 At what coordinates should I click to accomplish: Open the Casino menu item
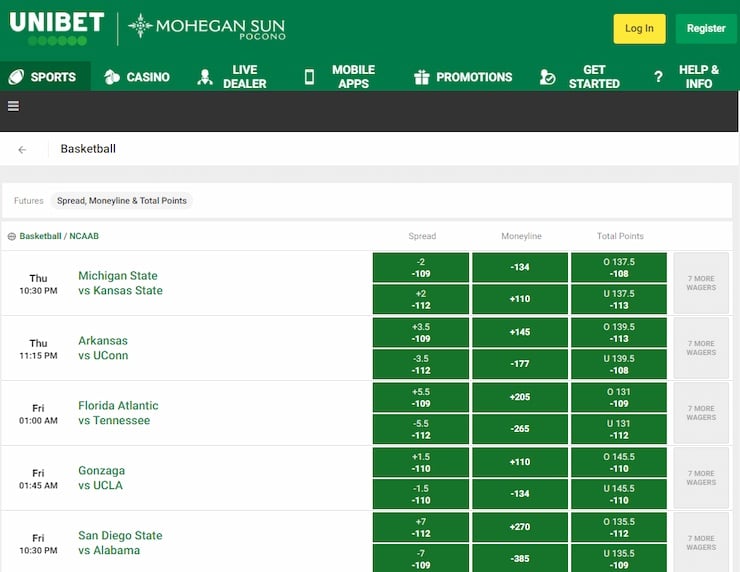coord(137,76)
